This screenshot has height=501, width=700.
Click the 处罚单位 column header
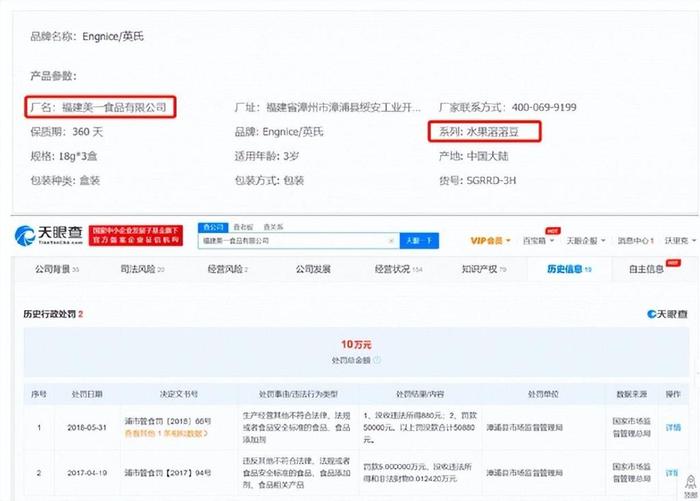click(x=543, y=394)
